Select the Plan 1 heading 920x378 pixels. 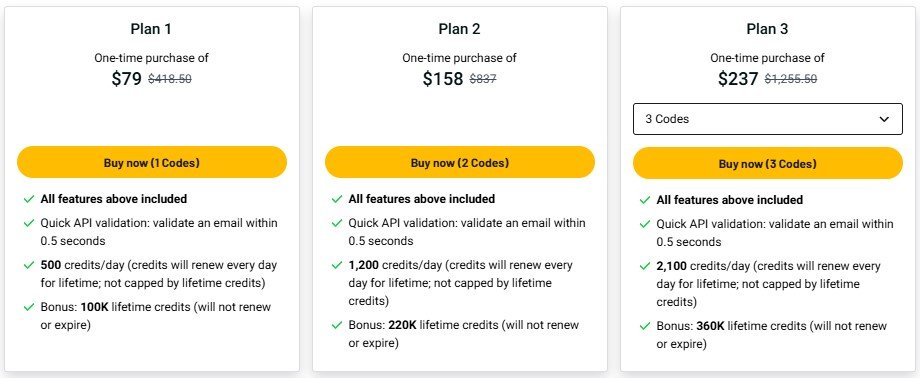(x=151, y=29)
